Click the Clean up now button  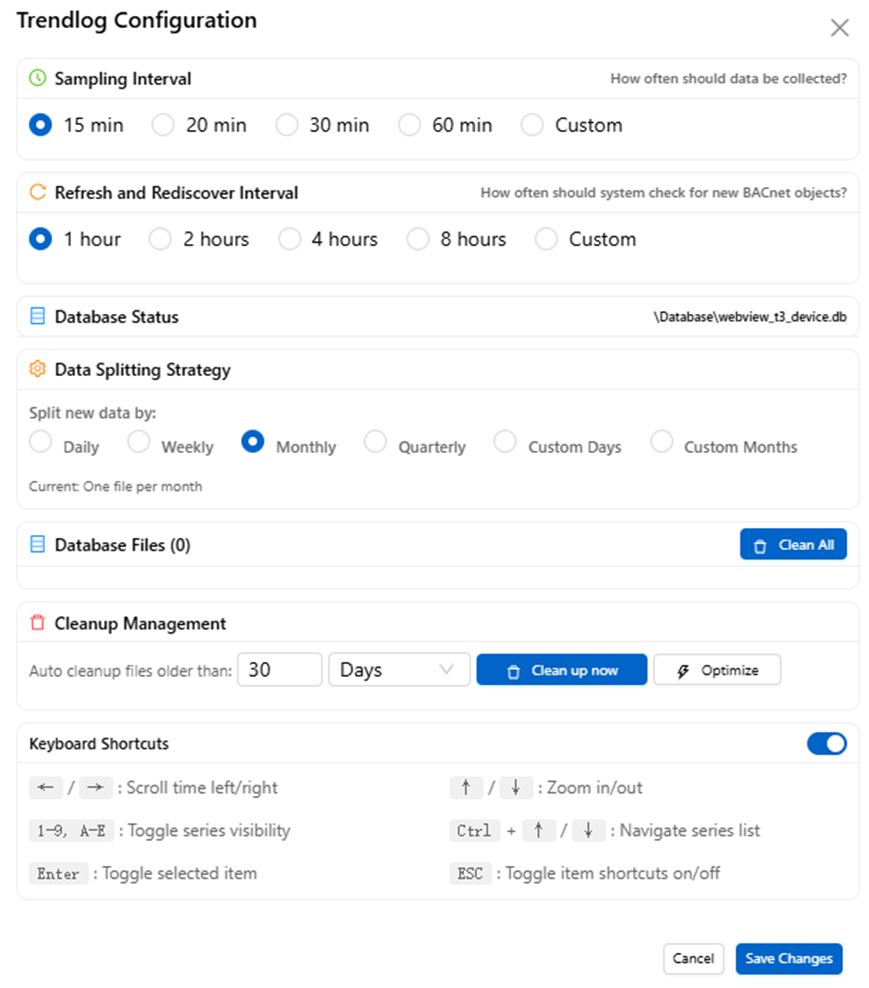561,669
